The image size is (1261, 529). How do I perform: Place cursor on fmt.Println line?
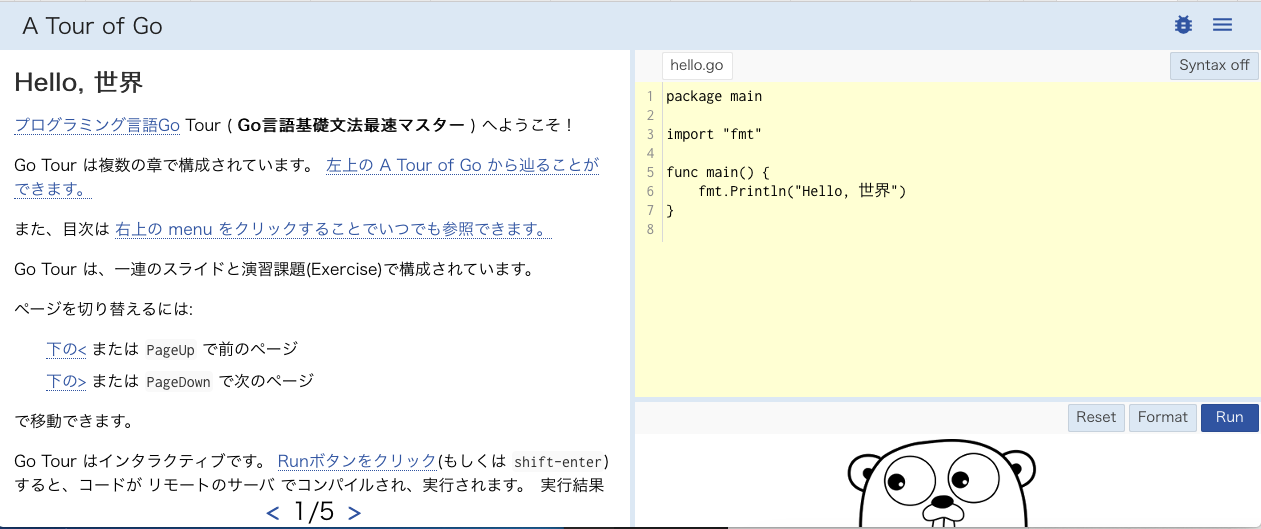tap(802, 191)
